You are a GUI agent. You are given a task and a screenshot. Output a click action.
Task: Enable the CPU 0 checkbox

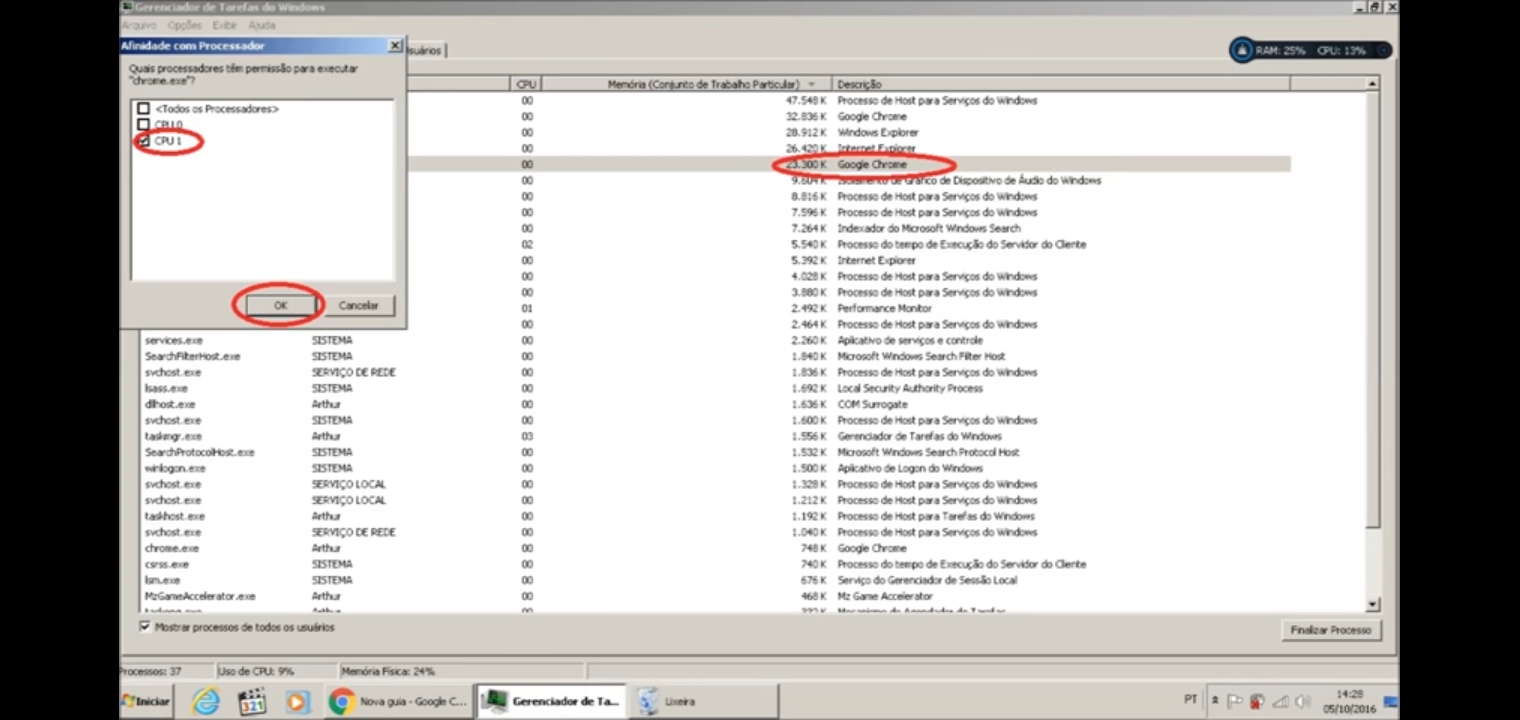tap(144, 124)
